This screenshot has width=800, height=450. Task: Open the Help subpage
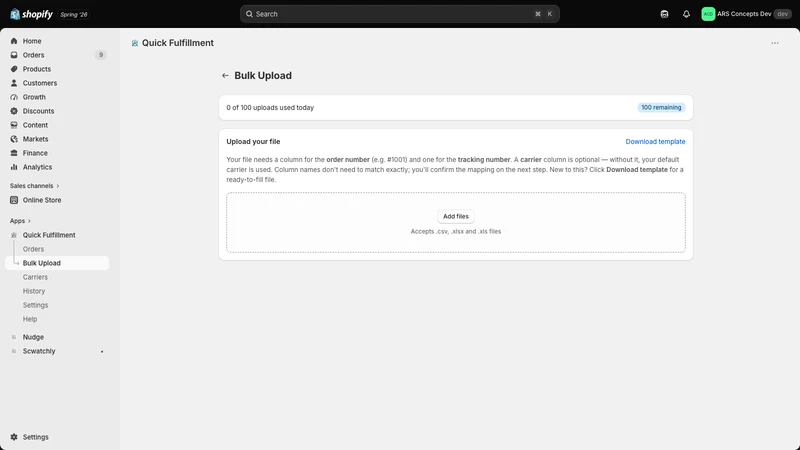pos(30,319)
